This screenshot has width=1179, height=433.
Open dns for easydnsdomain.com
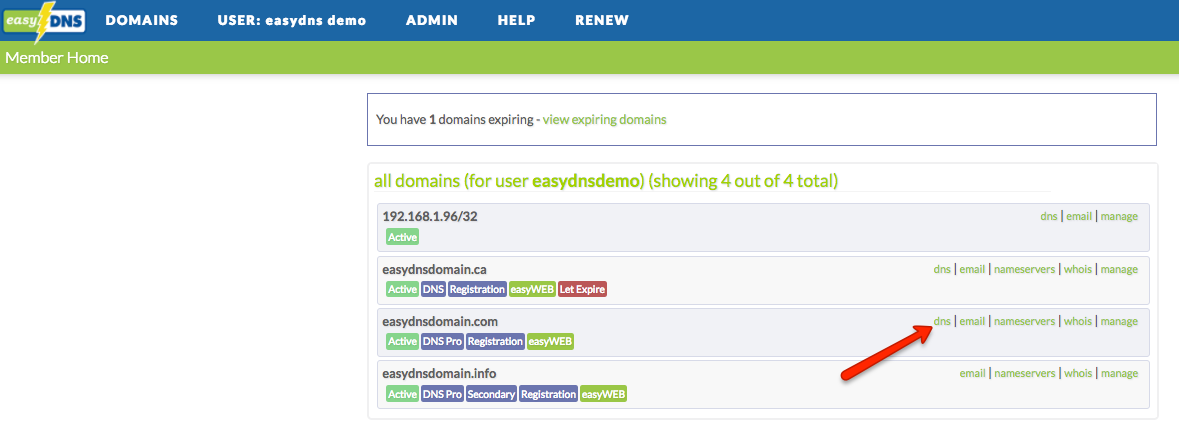(942, 321)
